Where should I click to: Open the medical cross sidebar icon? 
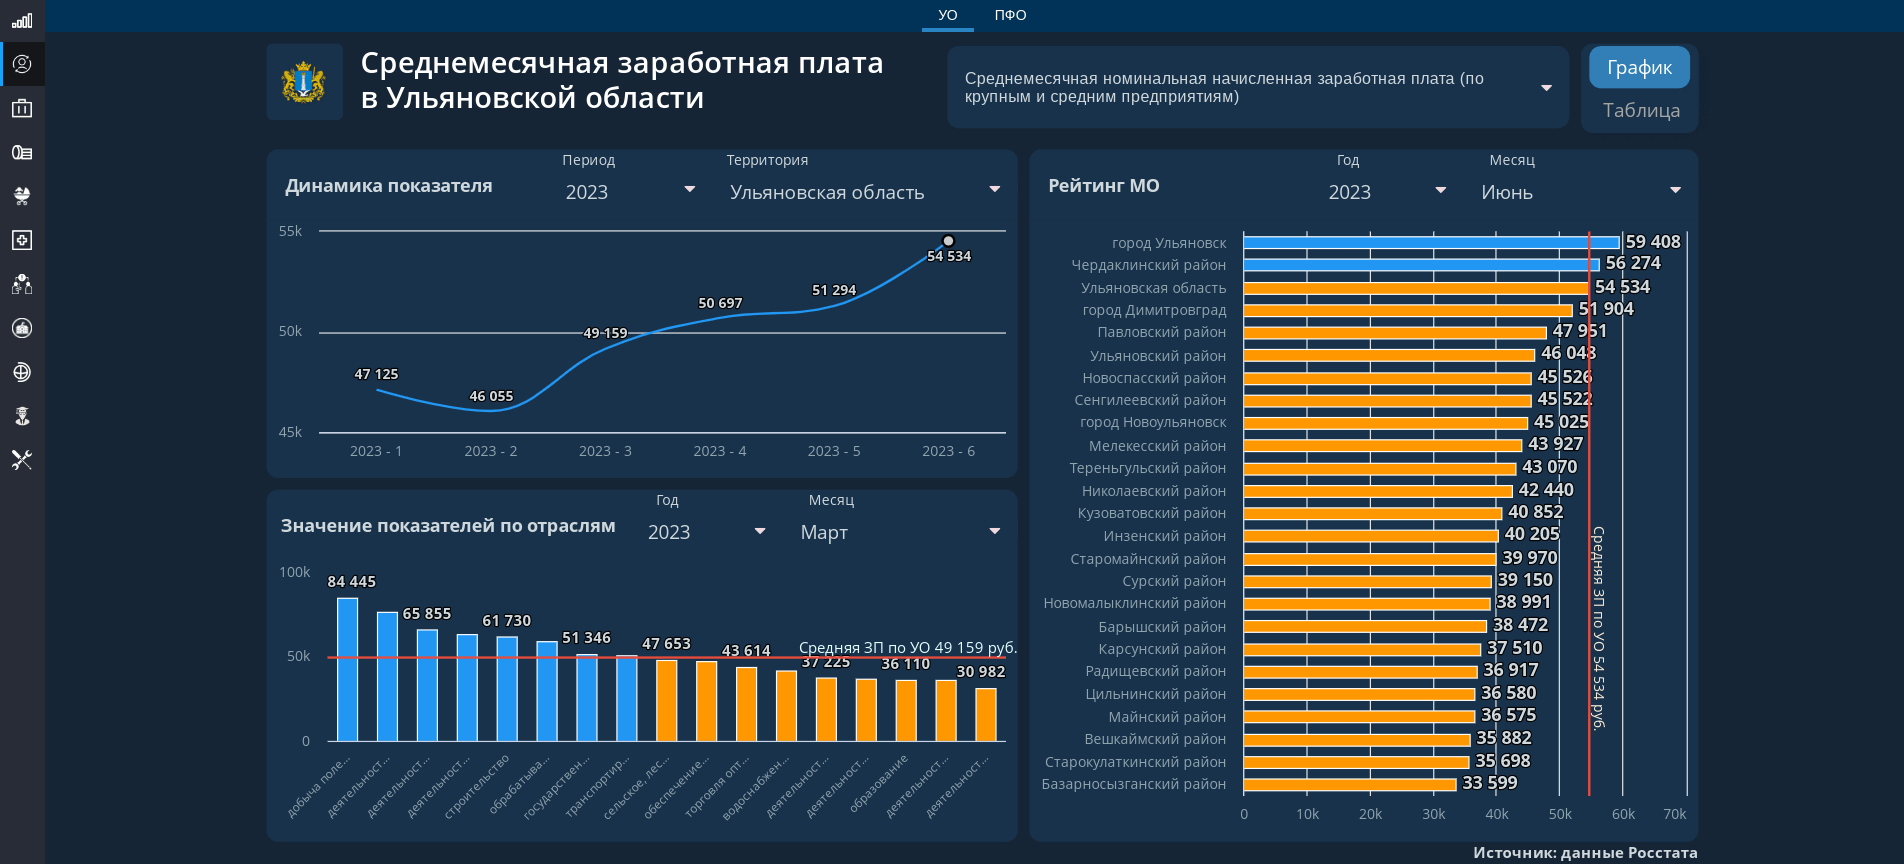tap(22, 240)
